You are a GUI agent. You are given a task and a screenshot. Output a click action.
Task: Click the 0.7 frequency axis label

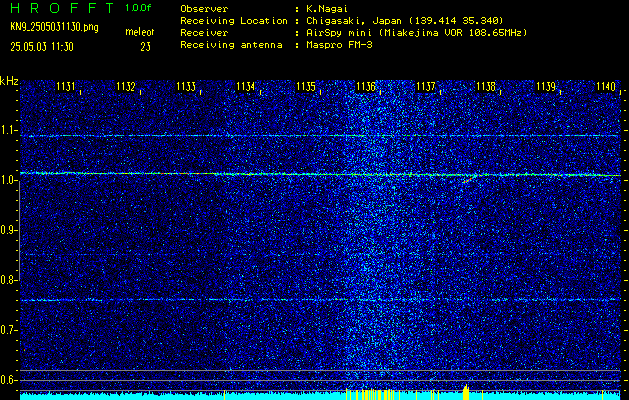tap(8, 330)
